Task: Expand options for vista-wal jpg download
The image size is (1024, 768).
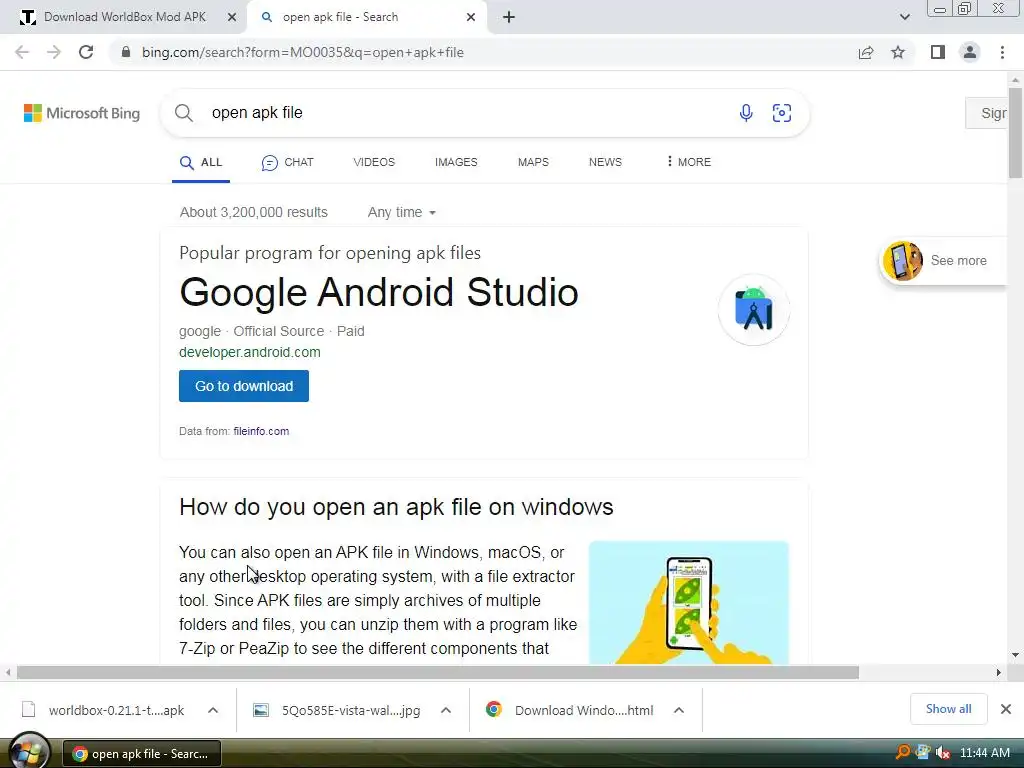Action: click(446, 710)
